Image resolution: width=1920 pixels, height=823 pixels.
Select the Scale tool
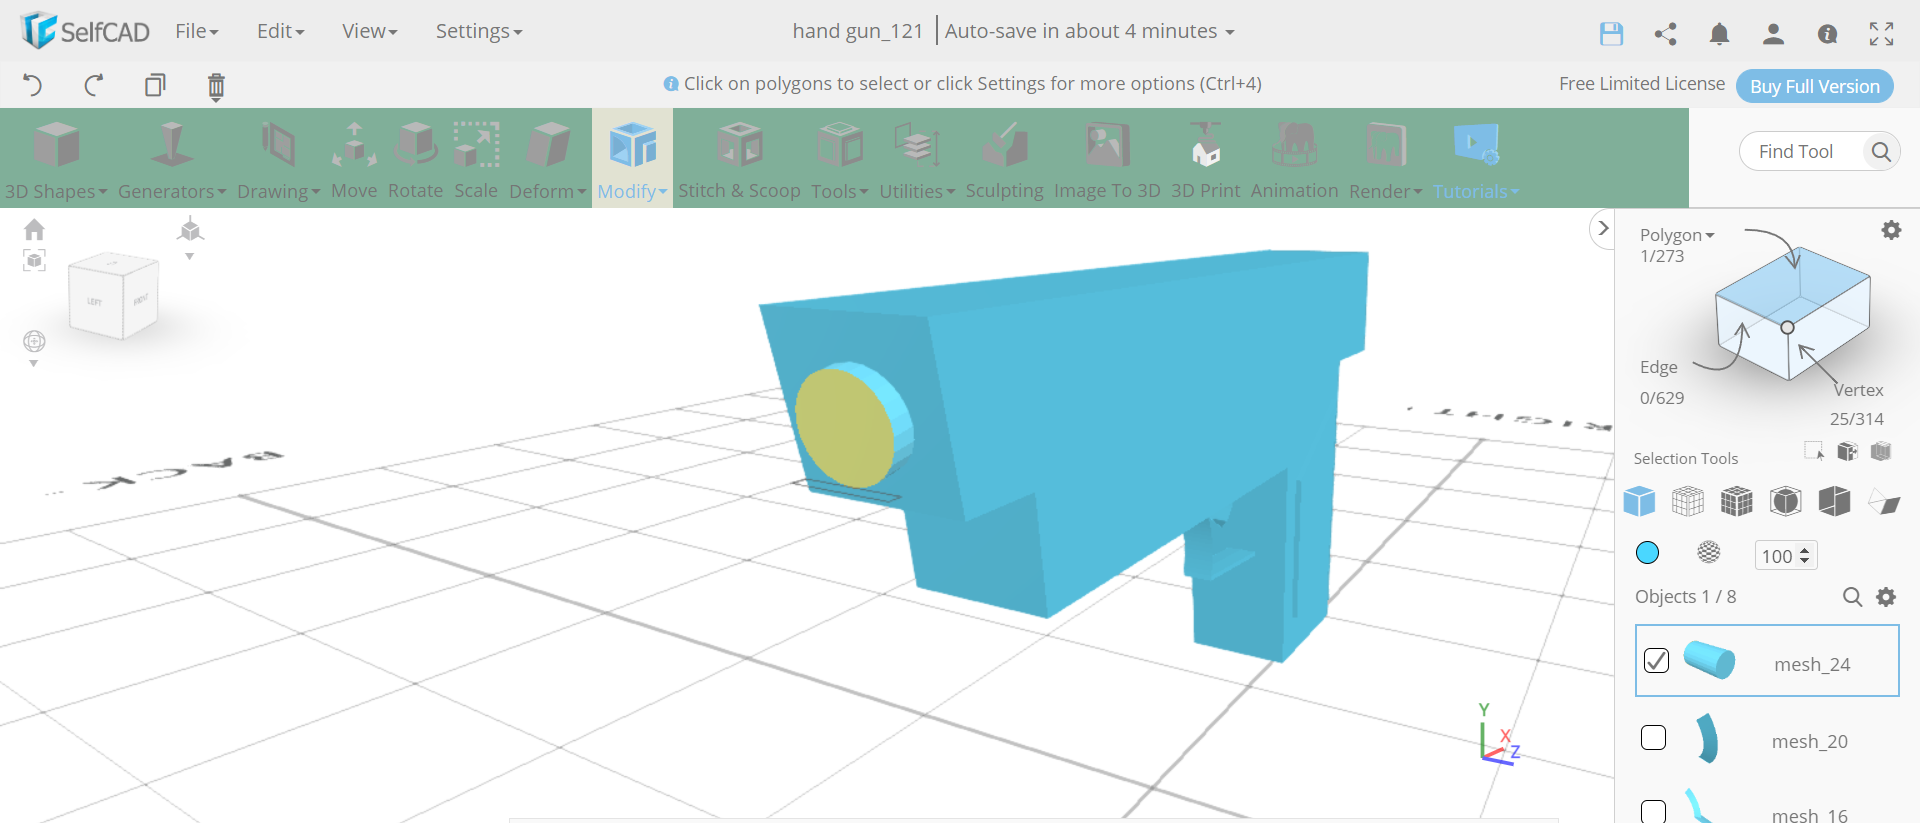tap(476, 160)
